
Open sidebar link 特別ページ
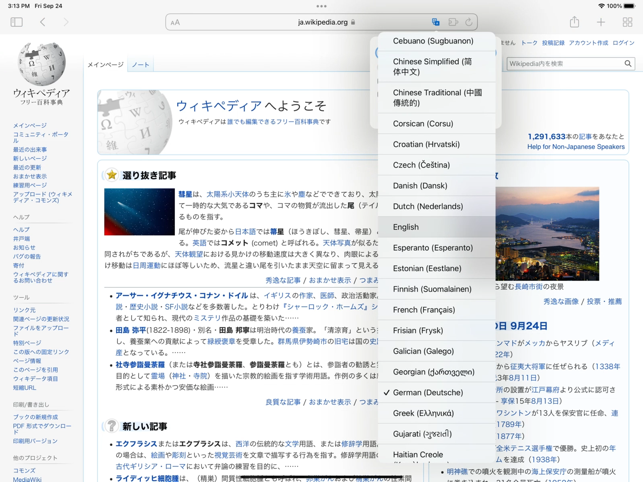27,343
